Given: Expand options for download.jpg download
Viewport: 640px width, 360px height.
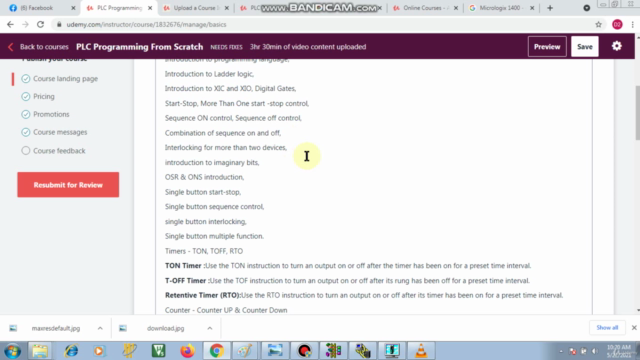Looking at the screenshot, I should point(209,328).
